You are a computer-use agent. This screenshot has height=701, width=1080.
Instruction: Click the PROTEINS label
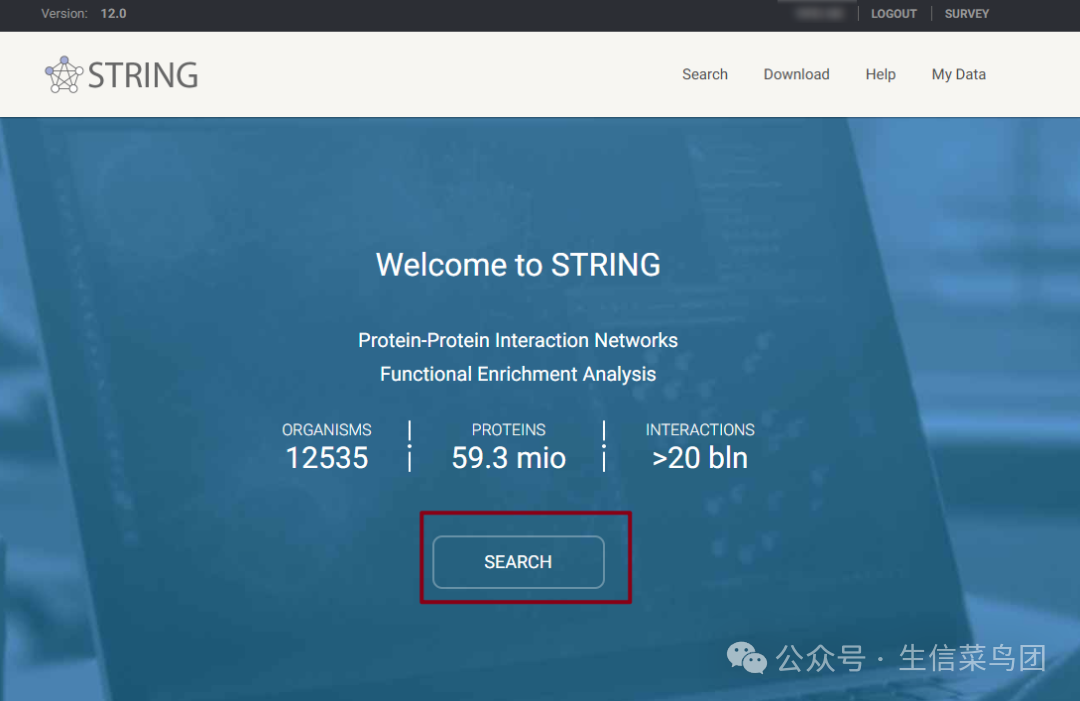tap(508, 430)
